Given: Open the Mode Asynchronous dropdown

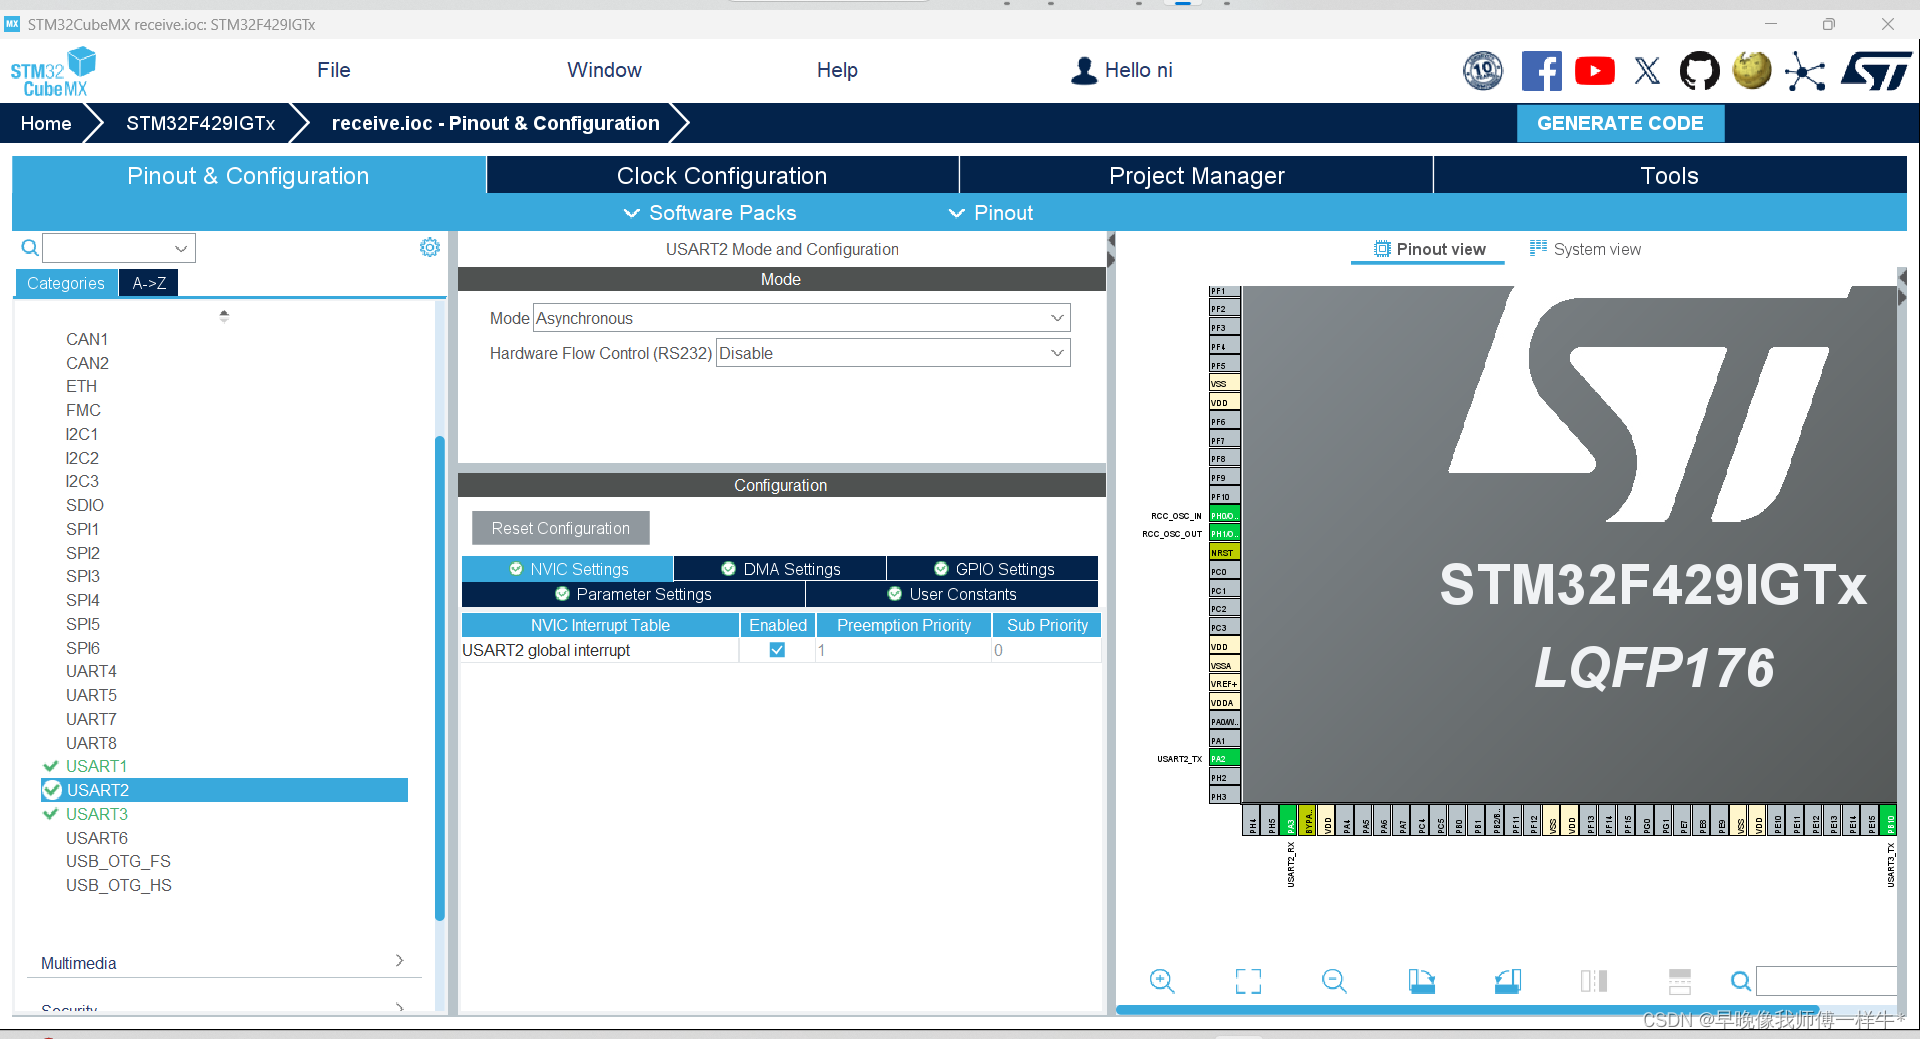Looking at the screenshot, I should (802, 318).
